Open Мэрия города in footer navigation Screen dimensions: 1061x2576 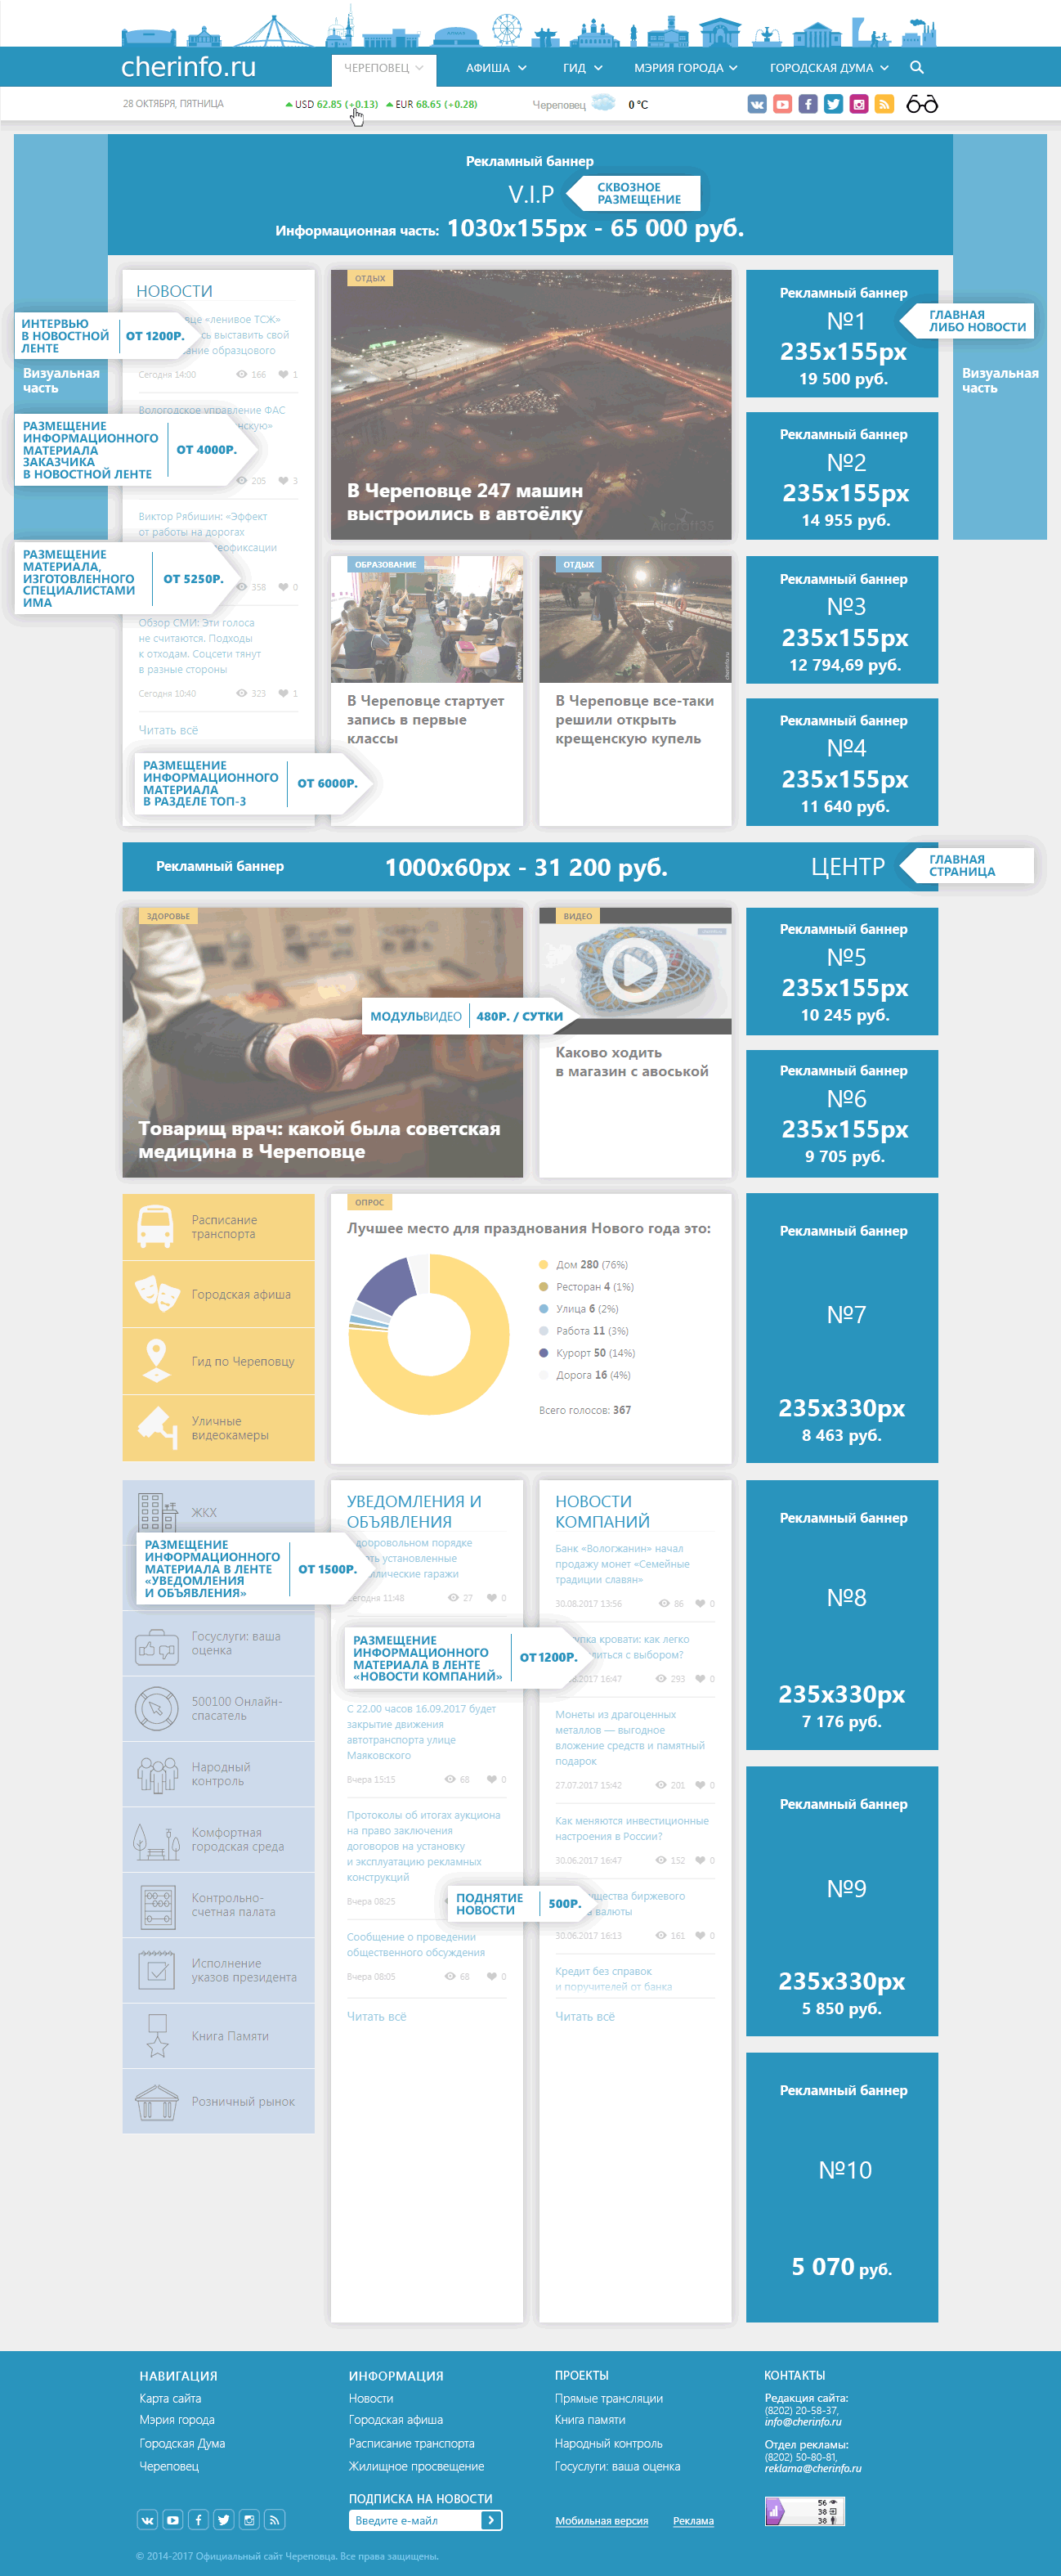coord(177,2420)
